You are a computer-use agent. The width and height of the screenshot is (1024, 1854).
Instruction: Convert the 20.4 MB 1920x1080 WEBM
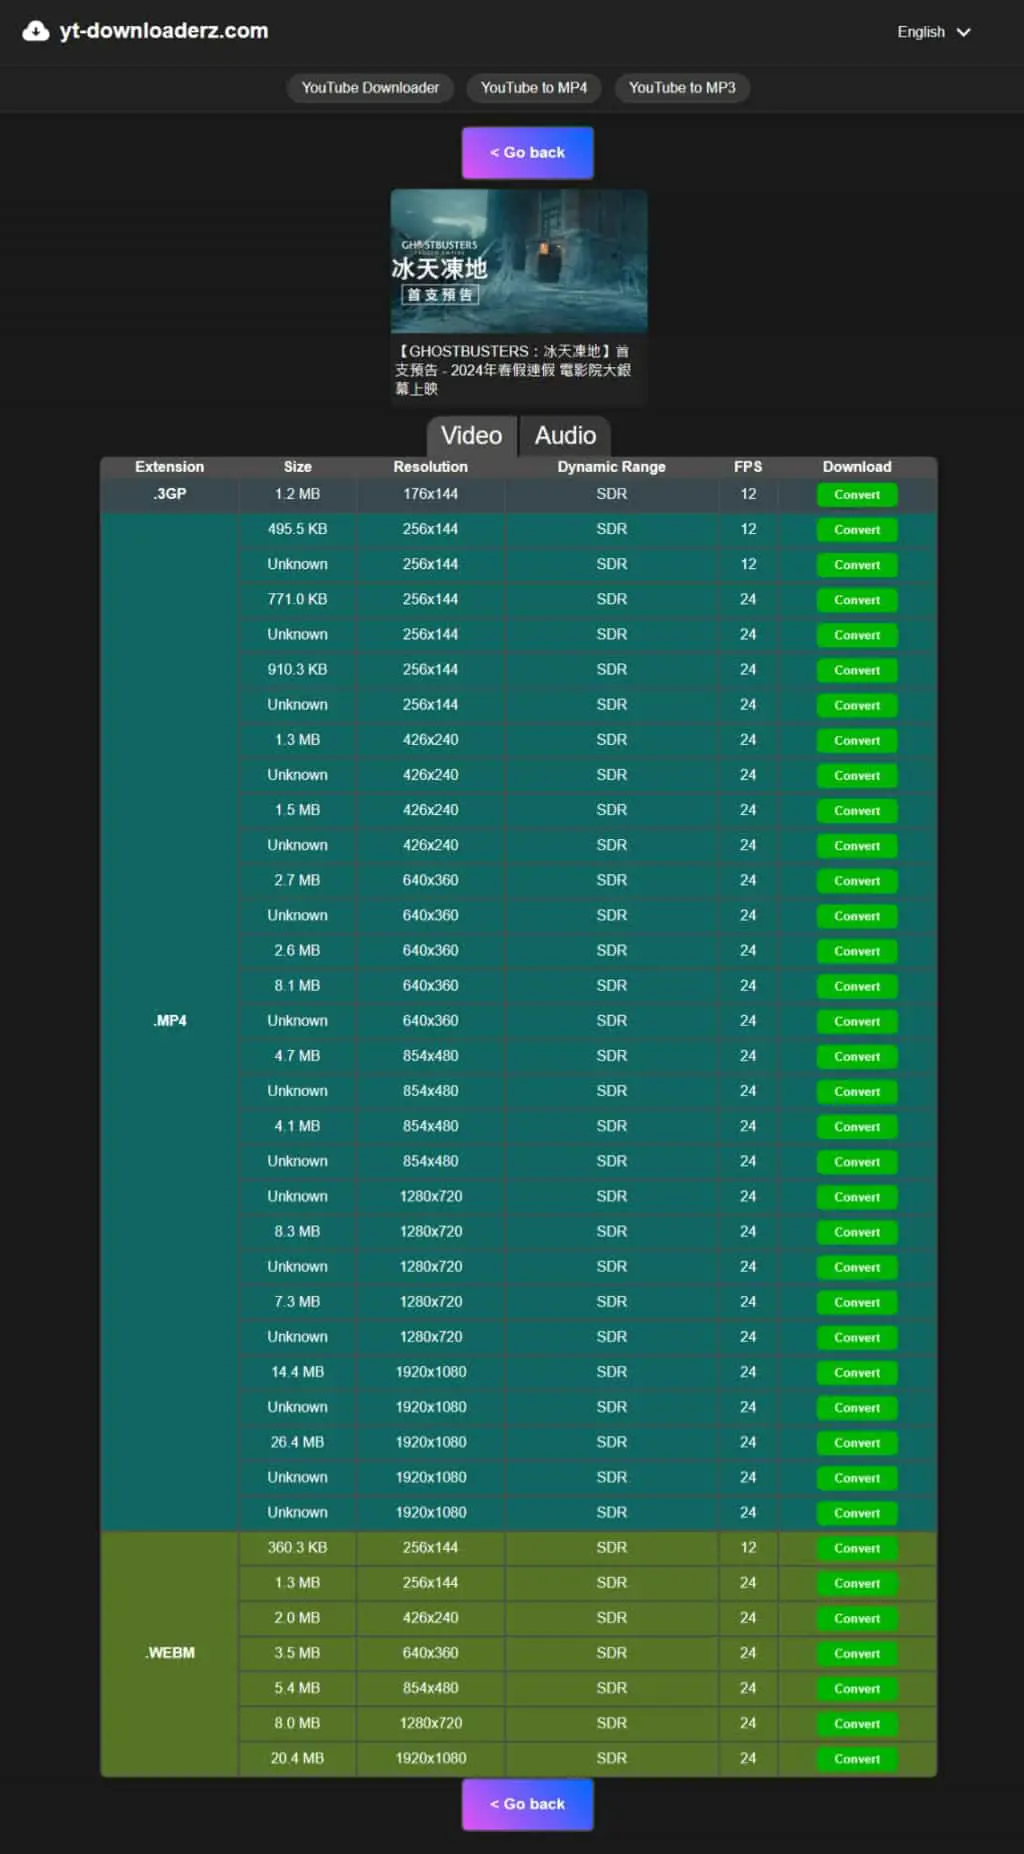point(857,1758)
